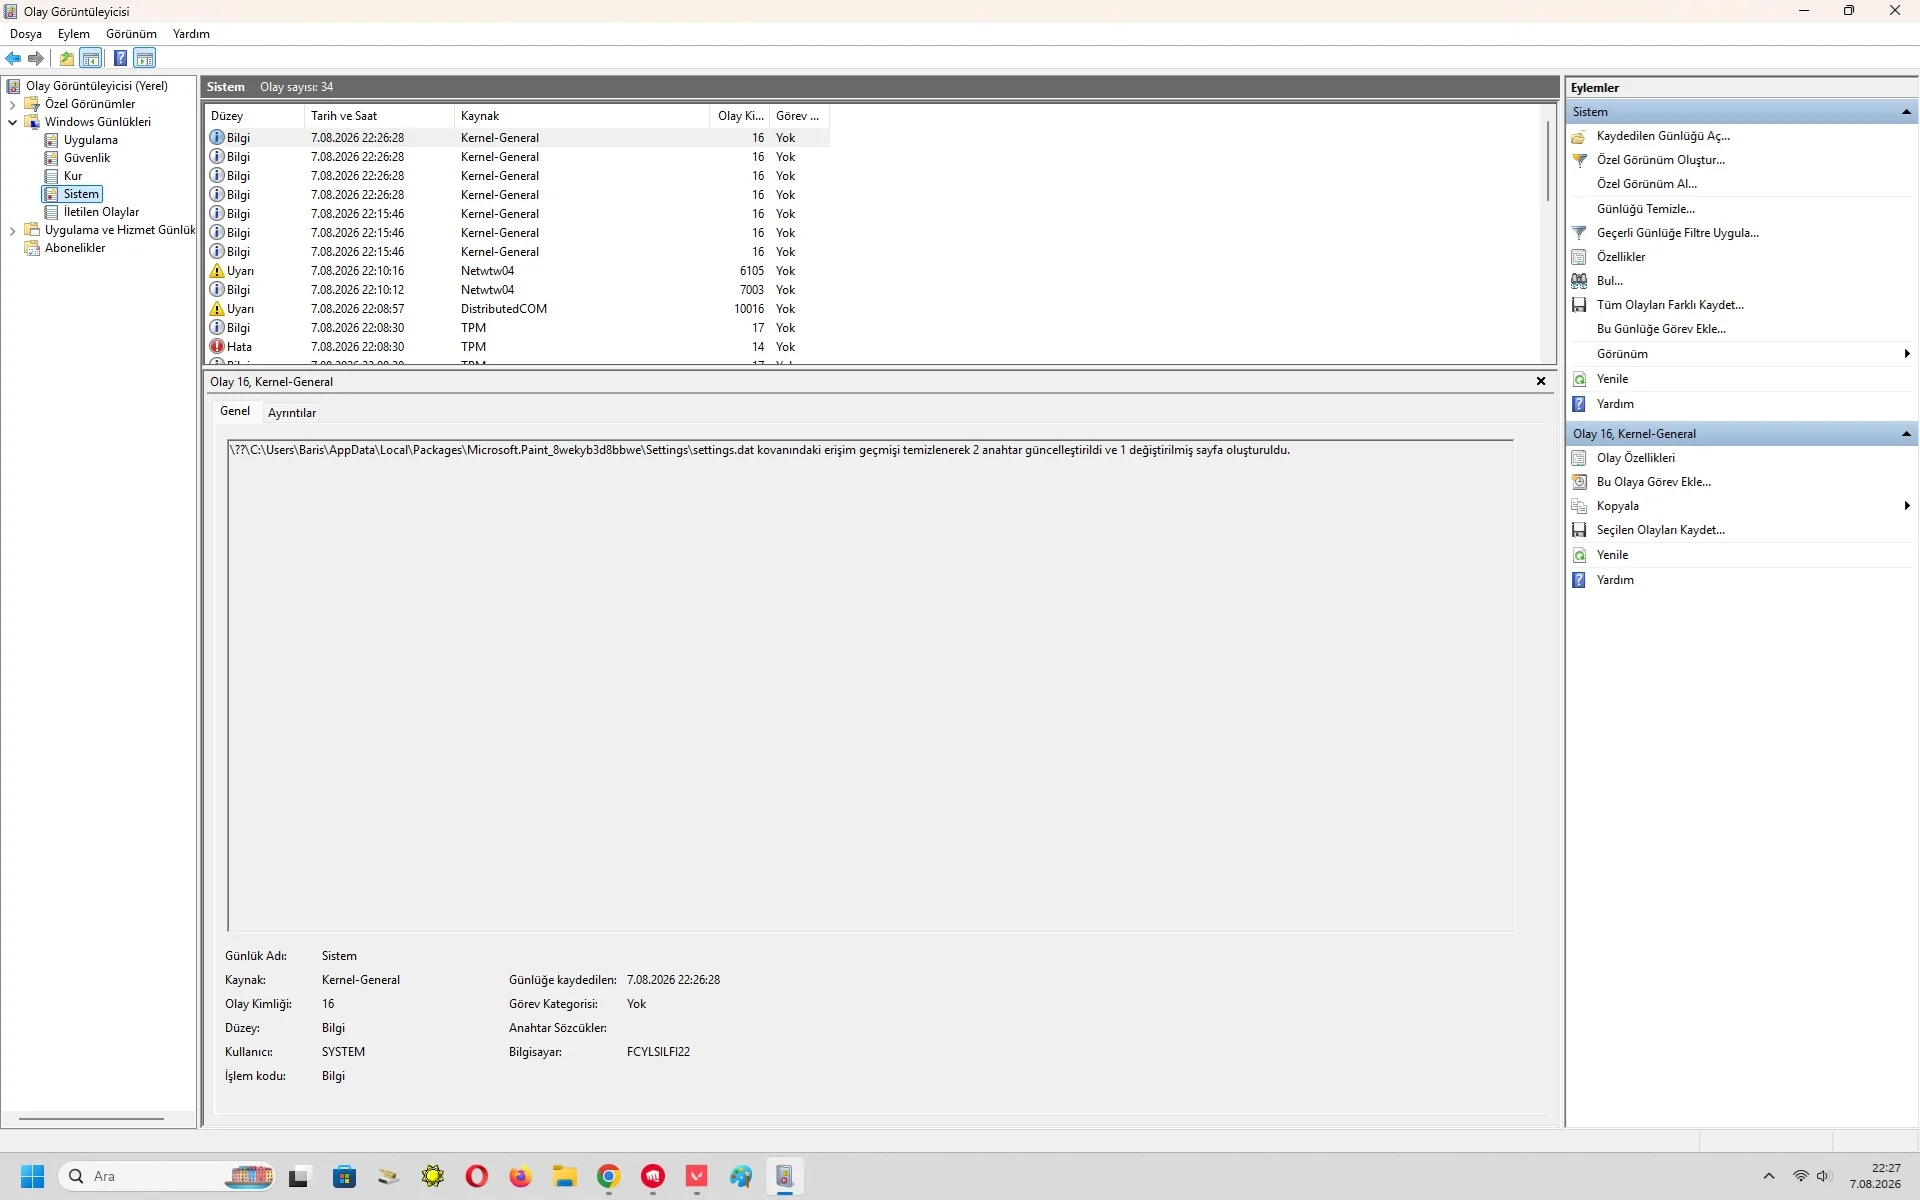The width and height of the screenshot is (1920, 1200).
Task: Click 'Özel Görünüm Al...' action
Action: click(x=1646, y=184)
